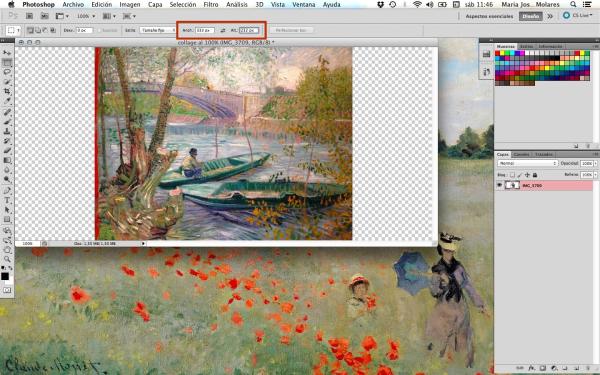Open the Opacidad value arrow

595,163
